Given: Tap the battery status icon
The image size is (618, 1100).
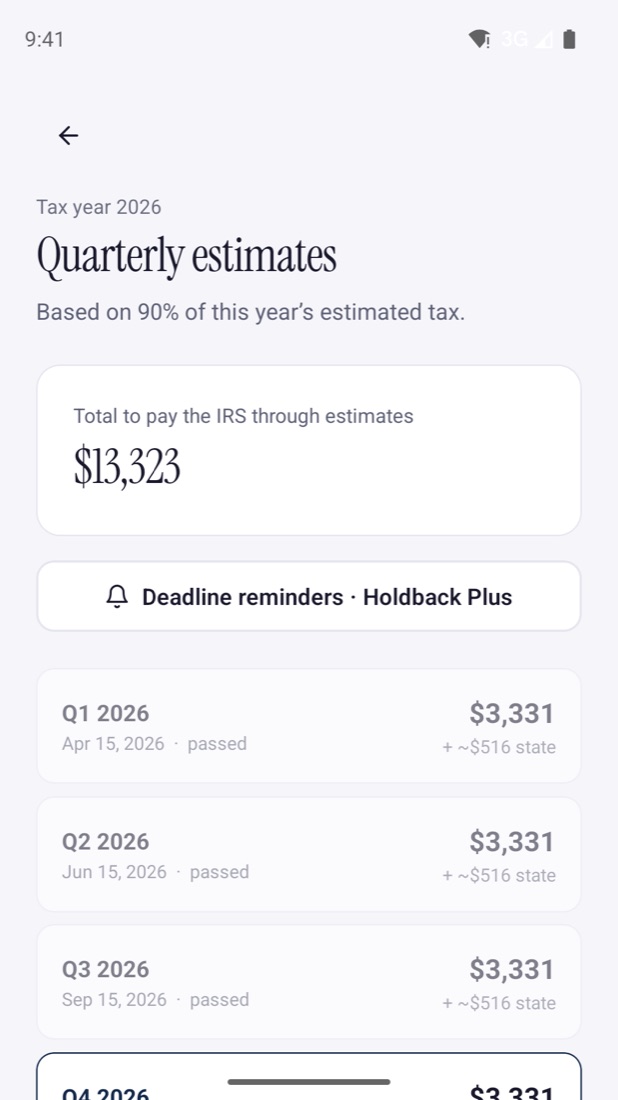Looking at the screenshot, I should 570,39.
